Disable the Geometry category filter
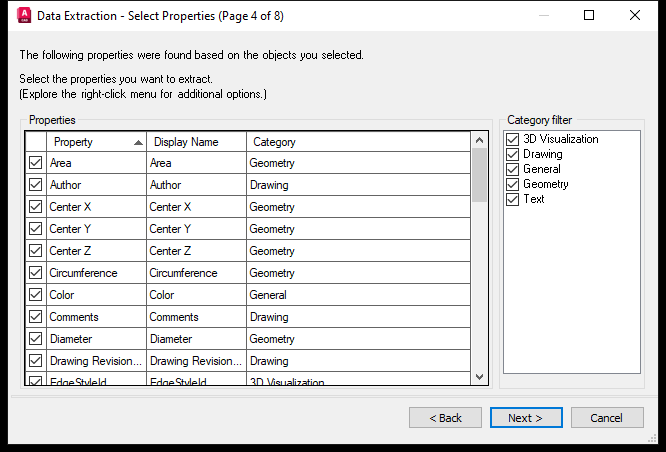 pyautogui.click(x=513, y=184)
